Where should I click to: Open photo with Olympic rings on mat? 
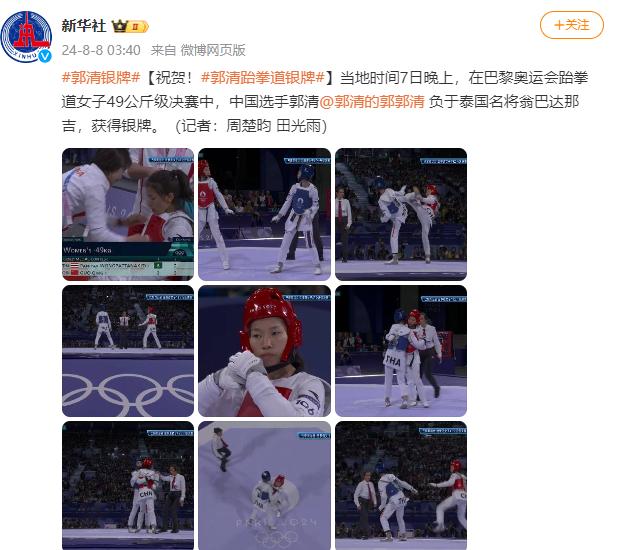click(128, 351)
